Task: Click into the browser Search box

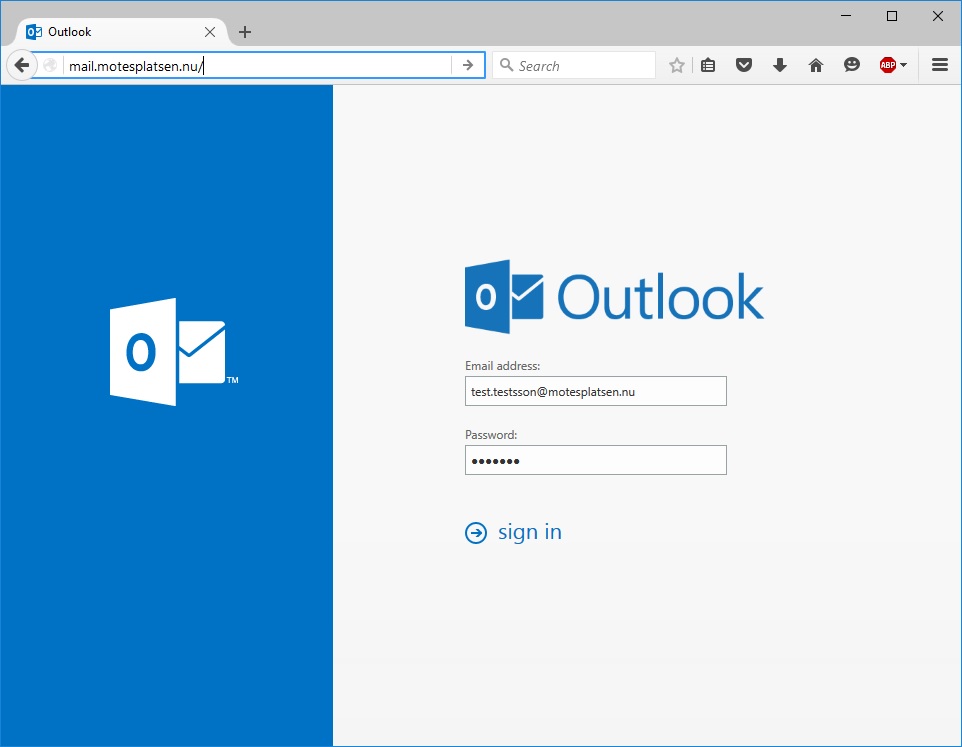Action: 574,65
